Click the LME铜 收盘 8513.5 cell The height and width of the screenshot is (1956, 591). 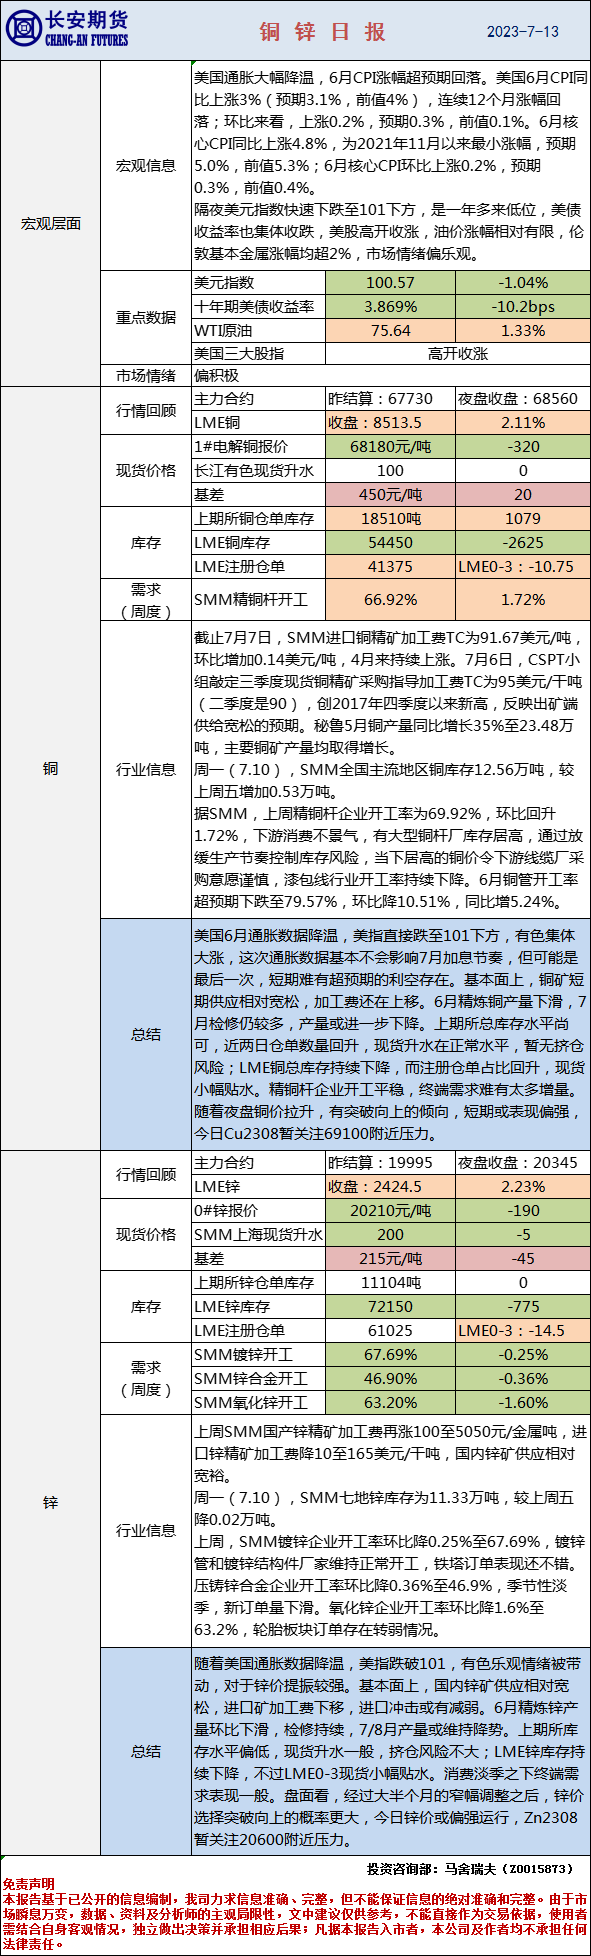pyautogui.click(x=390, y=423)
